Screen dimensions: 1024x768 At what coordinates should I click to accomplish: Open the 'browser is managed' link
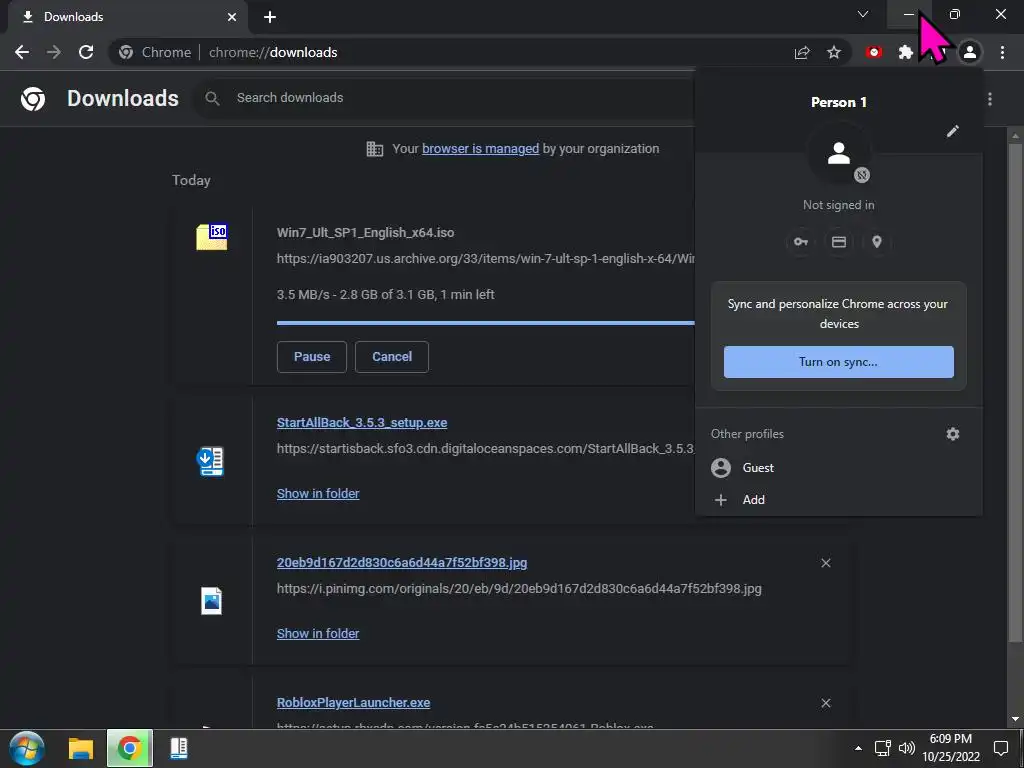(x=480, y=149)
